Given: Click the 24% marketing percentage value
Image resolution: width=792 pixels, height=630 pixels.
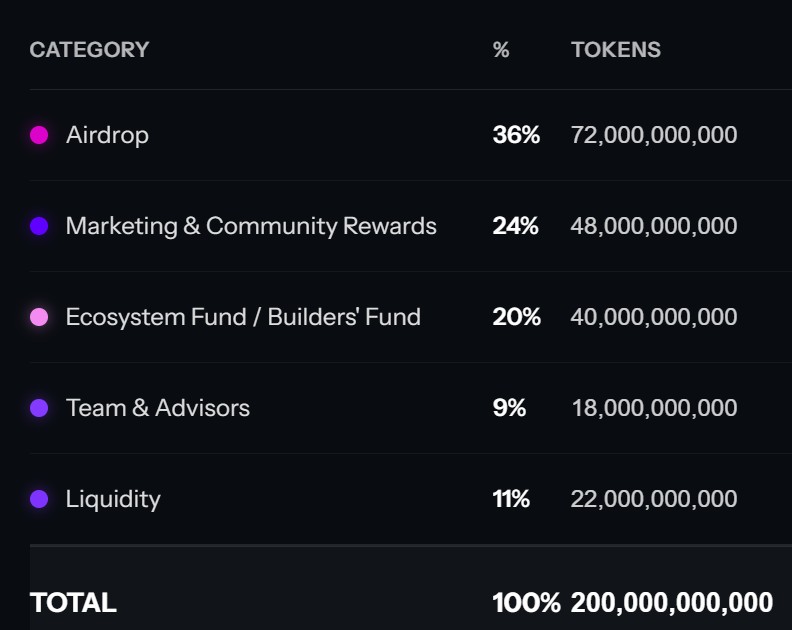Looking at the screenshot, I should [515, 226].
